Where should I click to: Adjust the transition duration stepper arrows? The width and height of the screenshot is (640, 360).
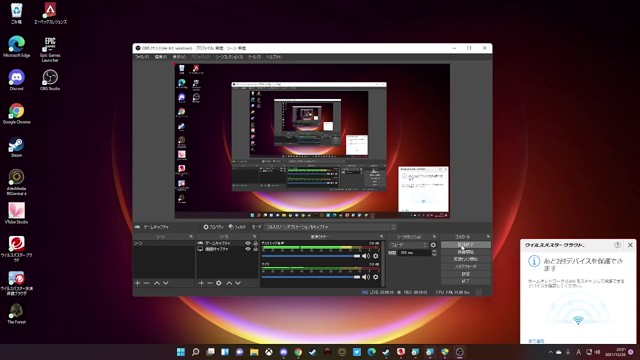[x=434, y=253]
